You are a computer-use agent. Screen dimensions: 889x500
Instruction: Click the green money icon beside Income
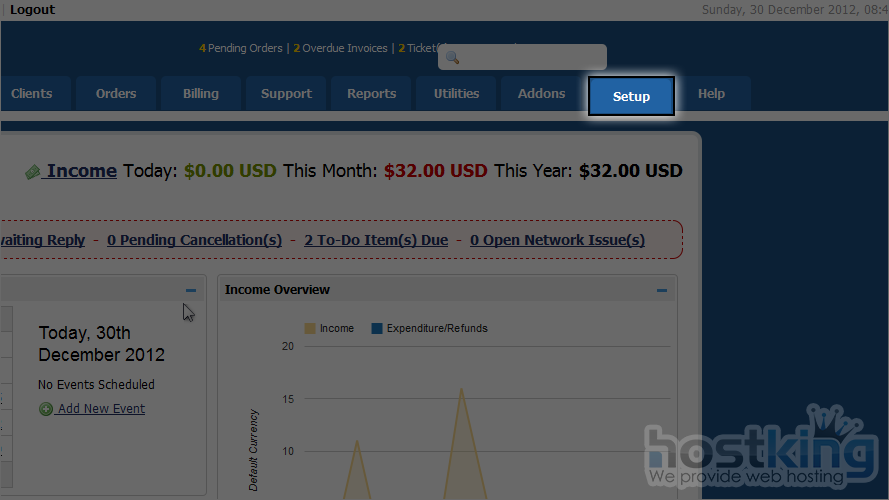(33, 172)
